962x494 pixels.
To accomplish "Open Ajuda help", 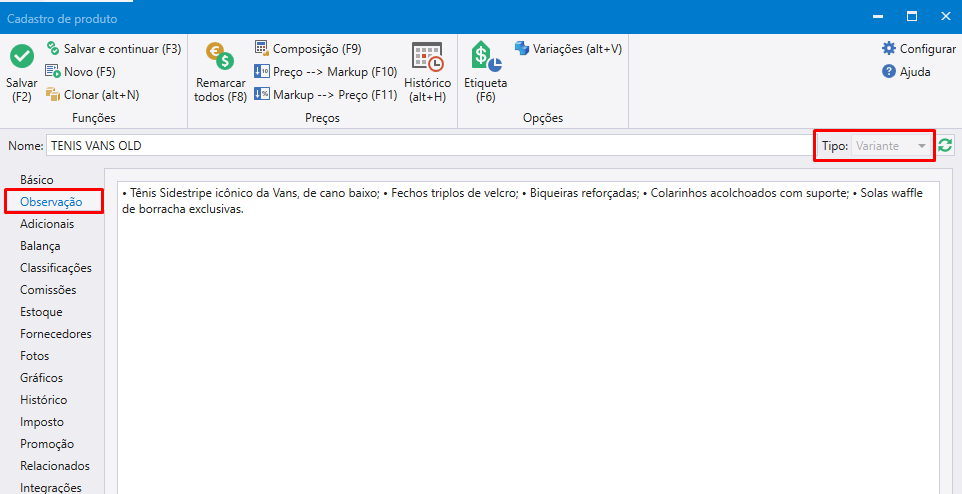I will click(x=906, y=72).
